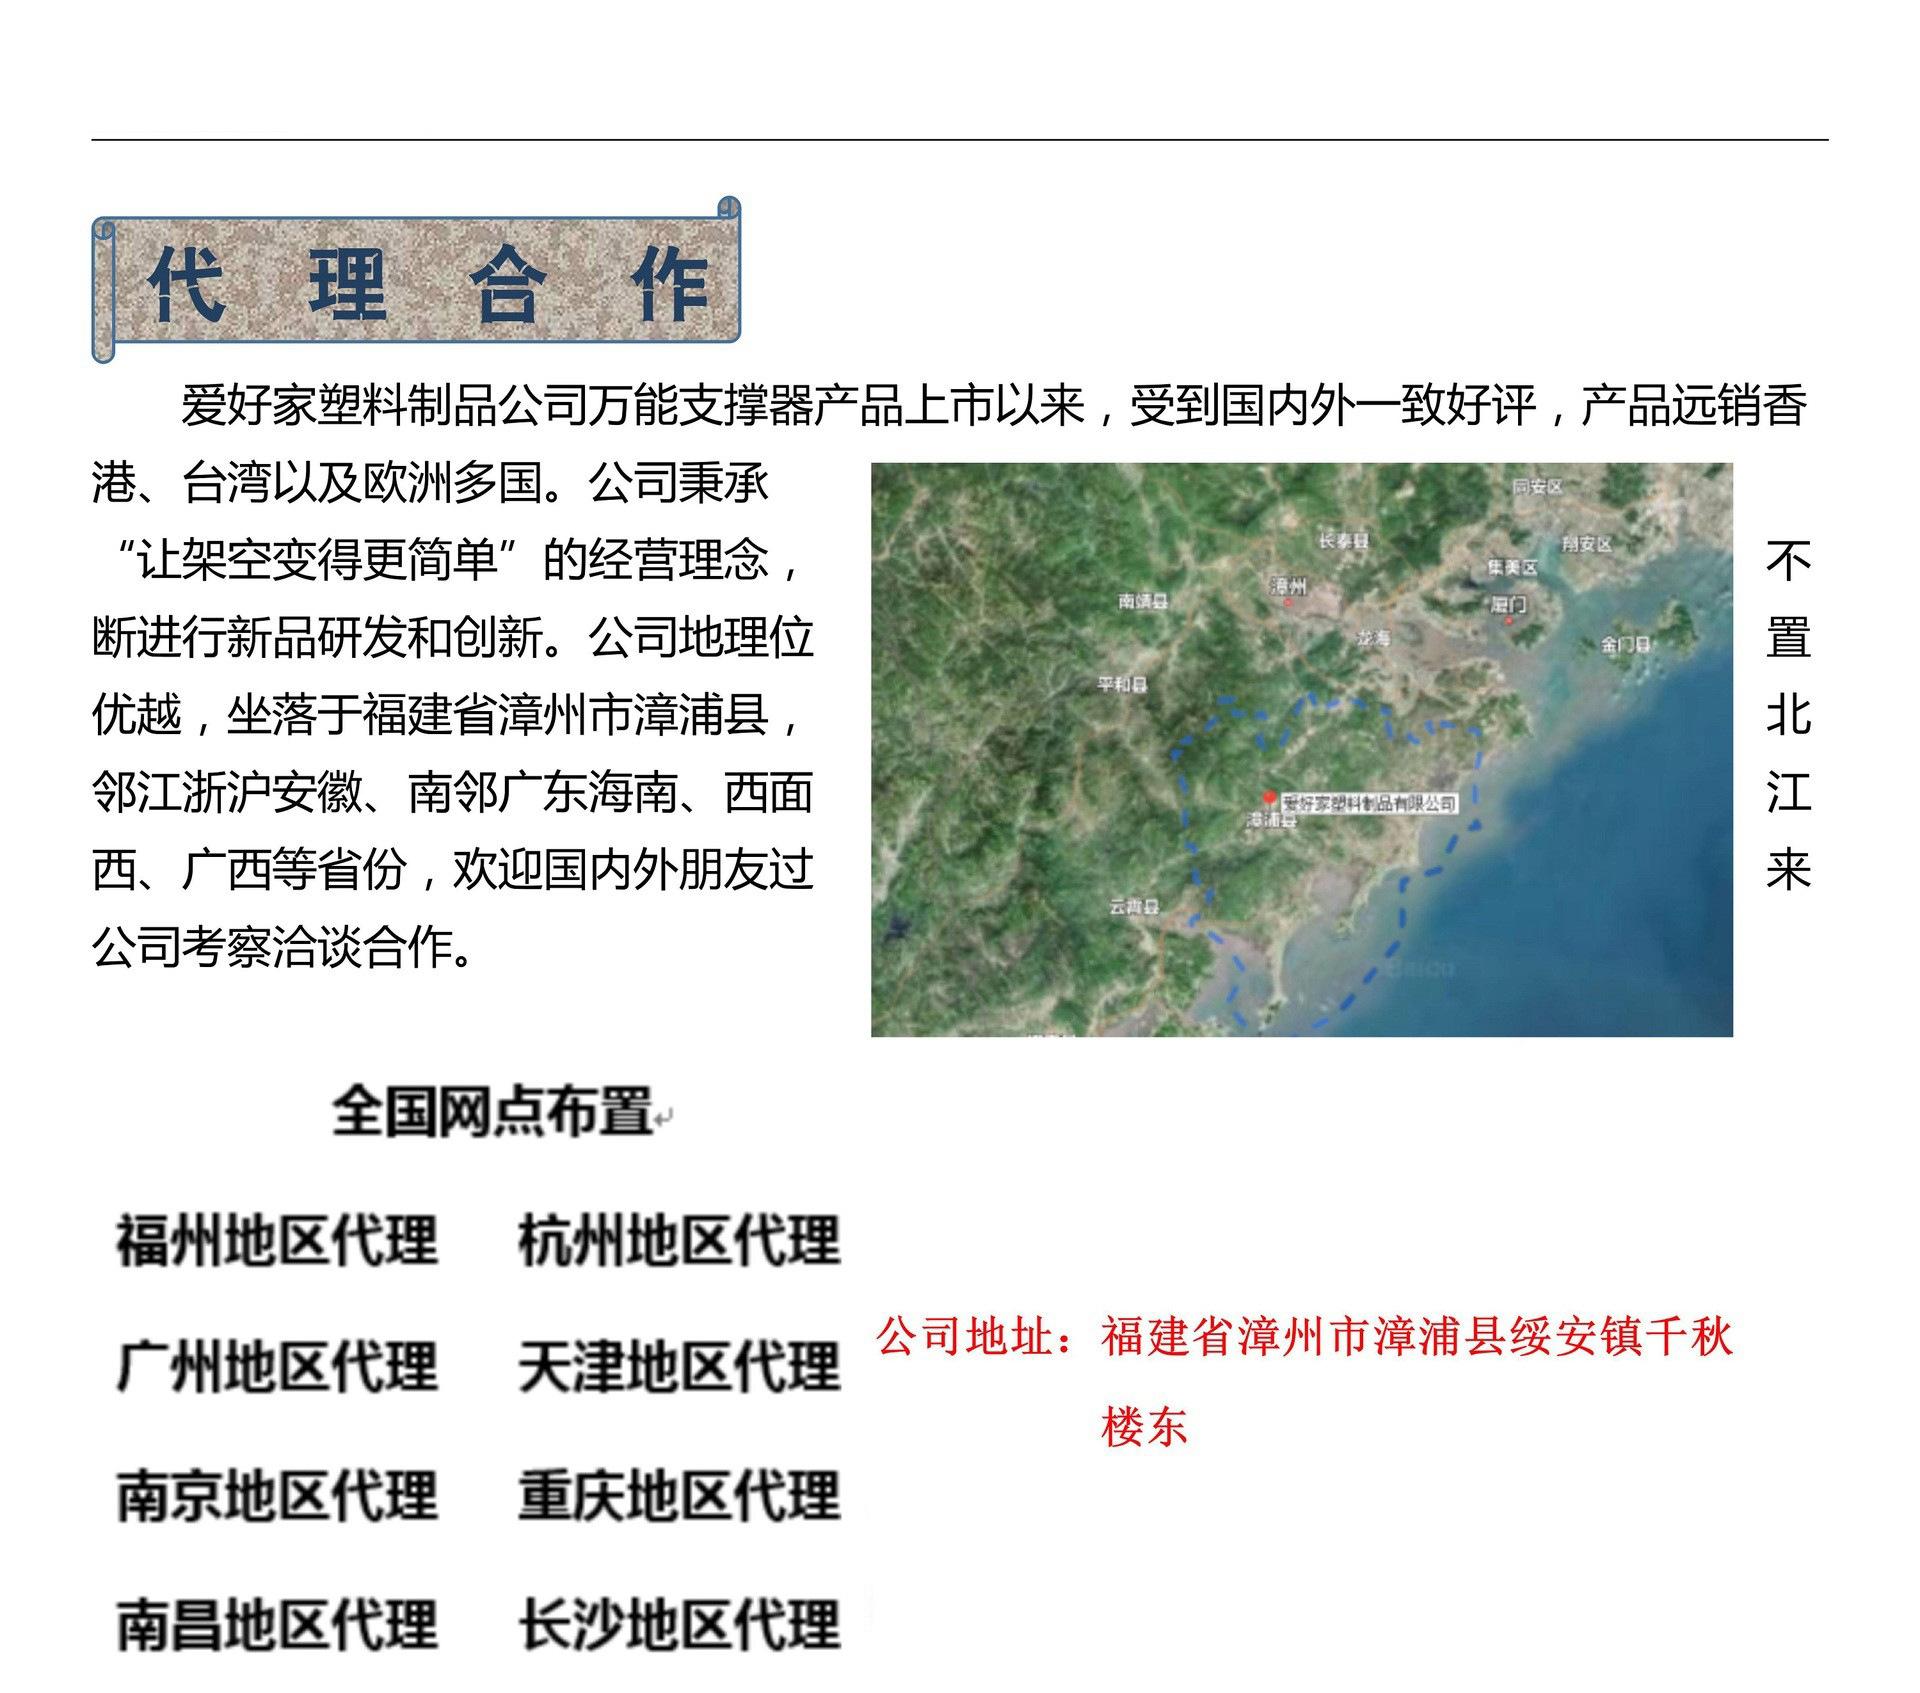This screenshot has width=1920, height=1693.
Task: Select 福州地区代理 text
Action: pos(277,1240)
